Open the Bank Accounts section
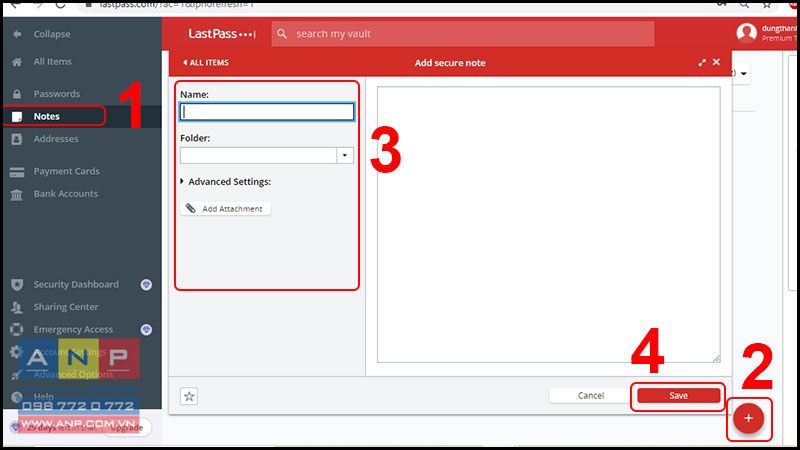 coord(65,194)
